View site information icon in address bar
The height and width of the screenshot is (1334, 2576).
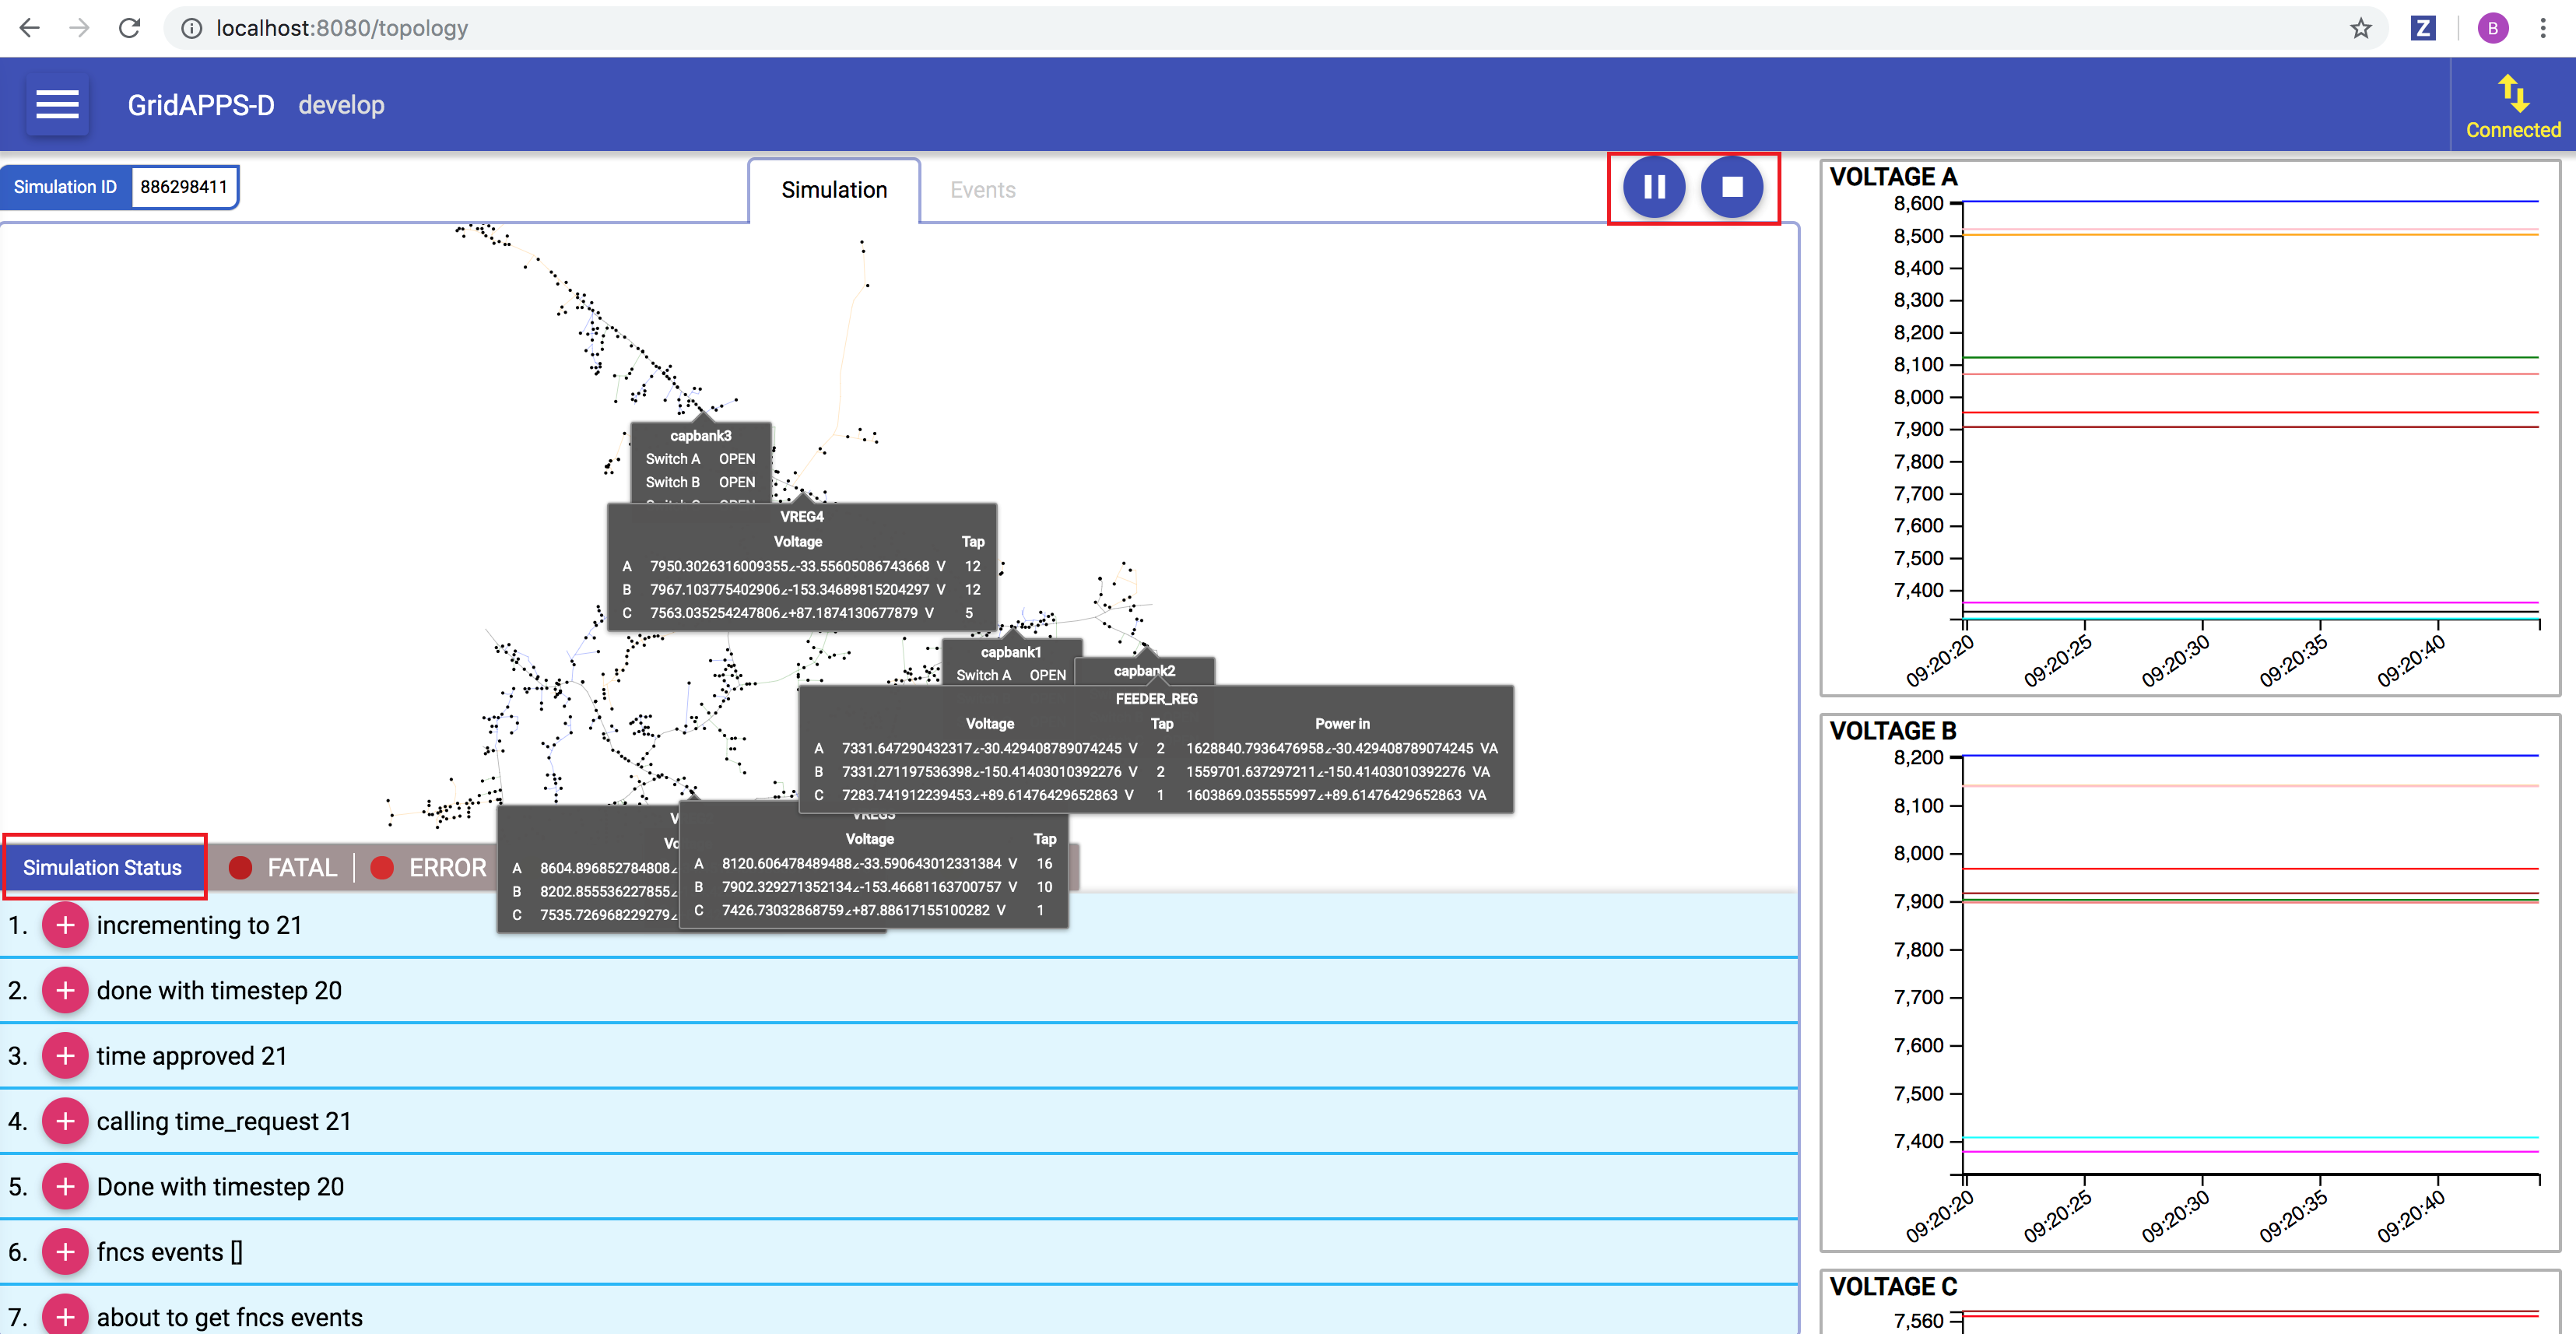pos(191,28)
